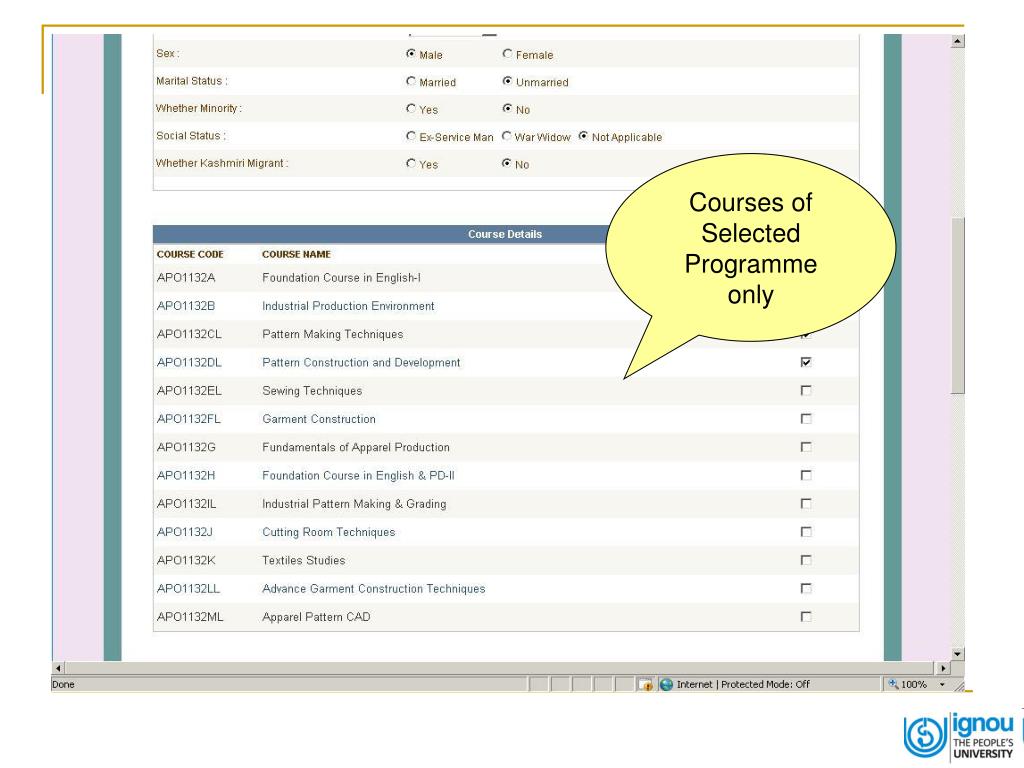
Task: Check the Apparel Pattern CAD box
Action: click(x=806, y=617)
